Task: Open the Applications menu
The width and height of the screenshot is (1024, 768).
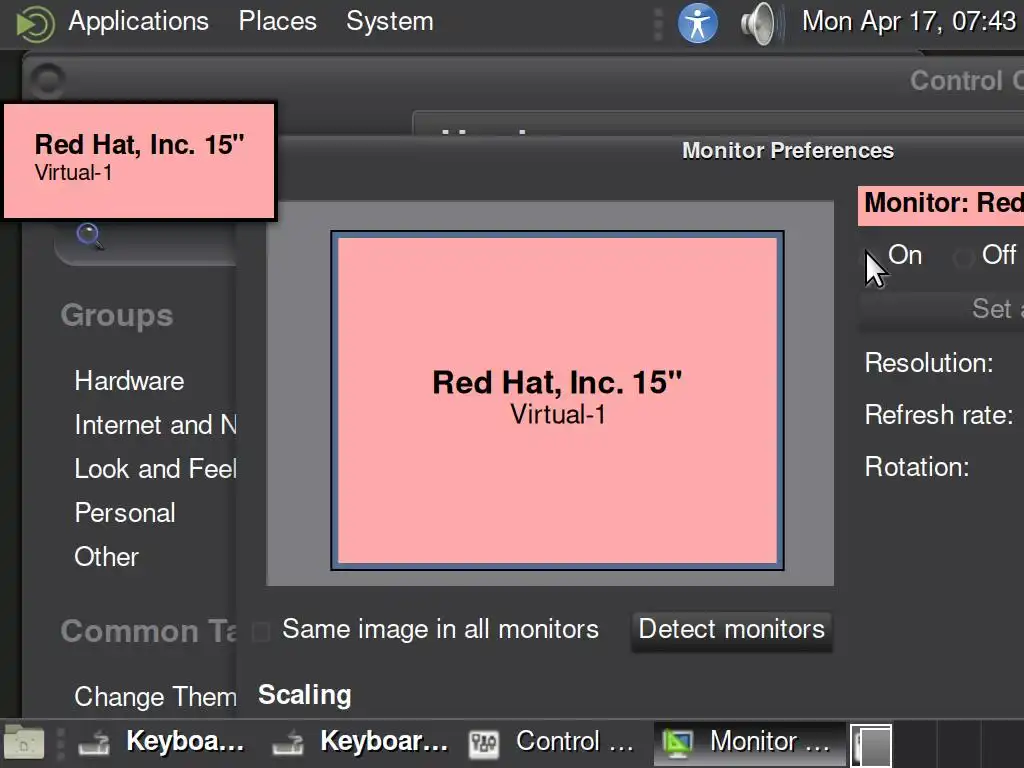Action: coord(138,22)
